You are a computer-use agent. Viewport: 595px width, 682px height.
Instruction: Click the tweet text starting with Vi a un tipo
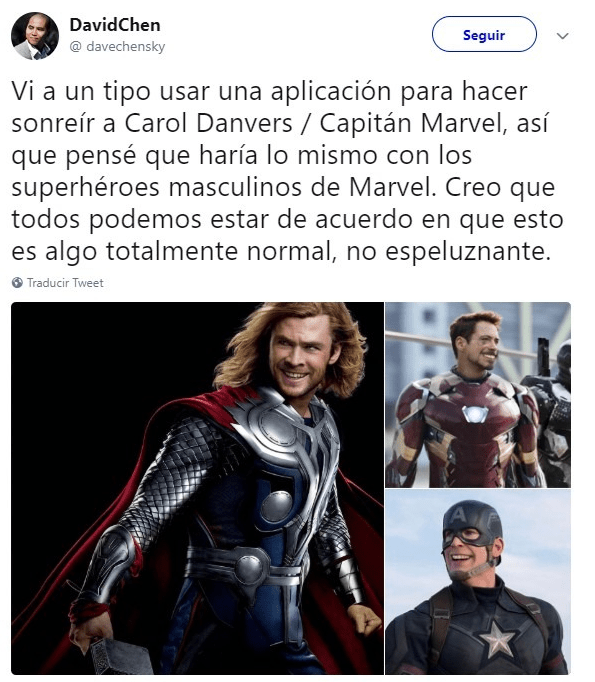coord(287,171)
